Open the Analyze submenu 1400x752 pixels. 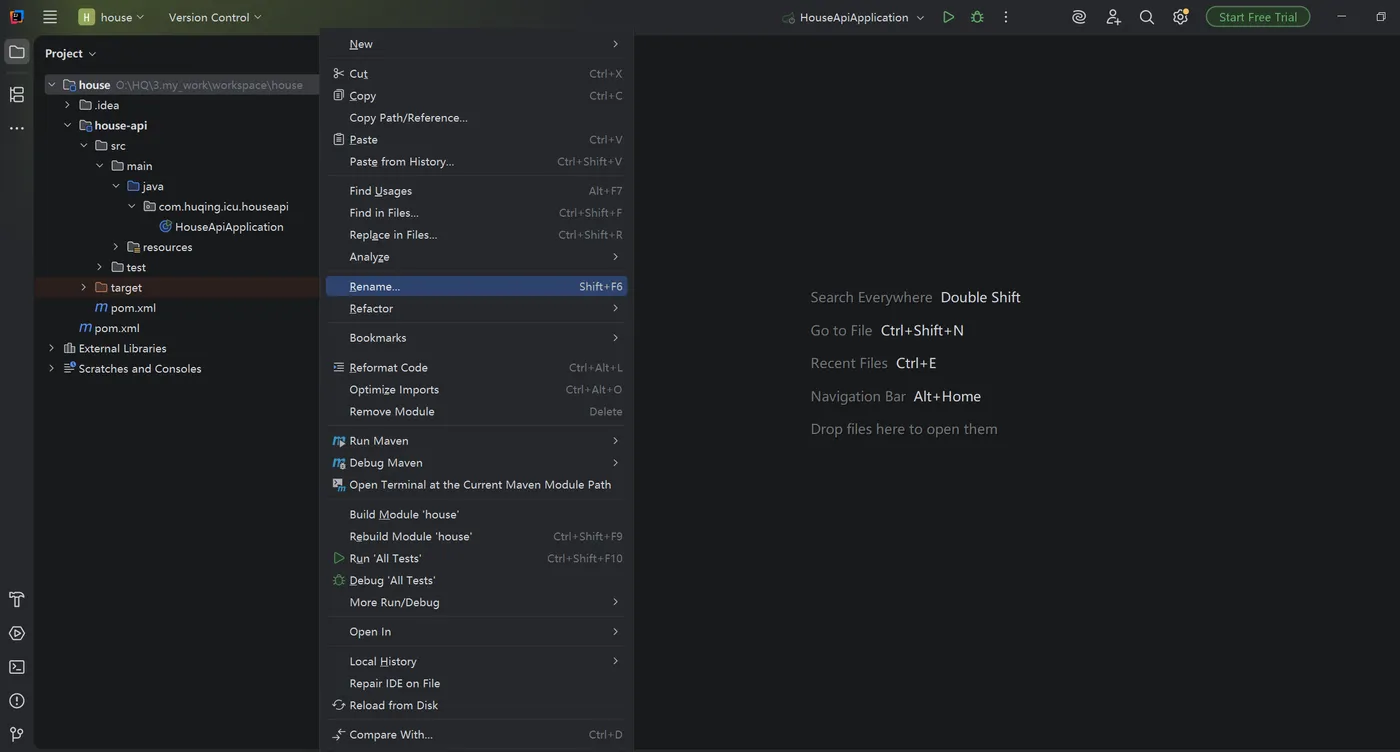(476, 257)
